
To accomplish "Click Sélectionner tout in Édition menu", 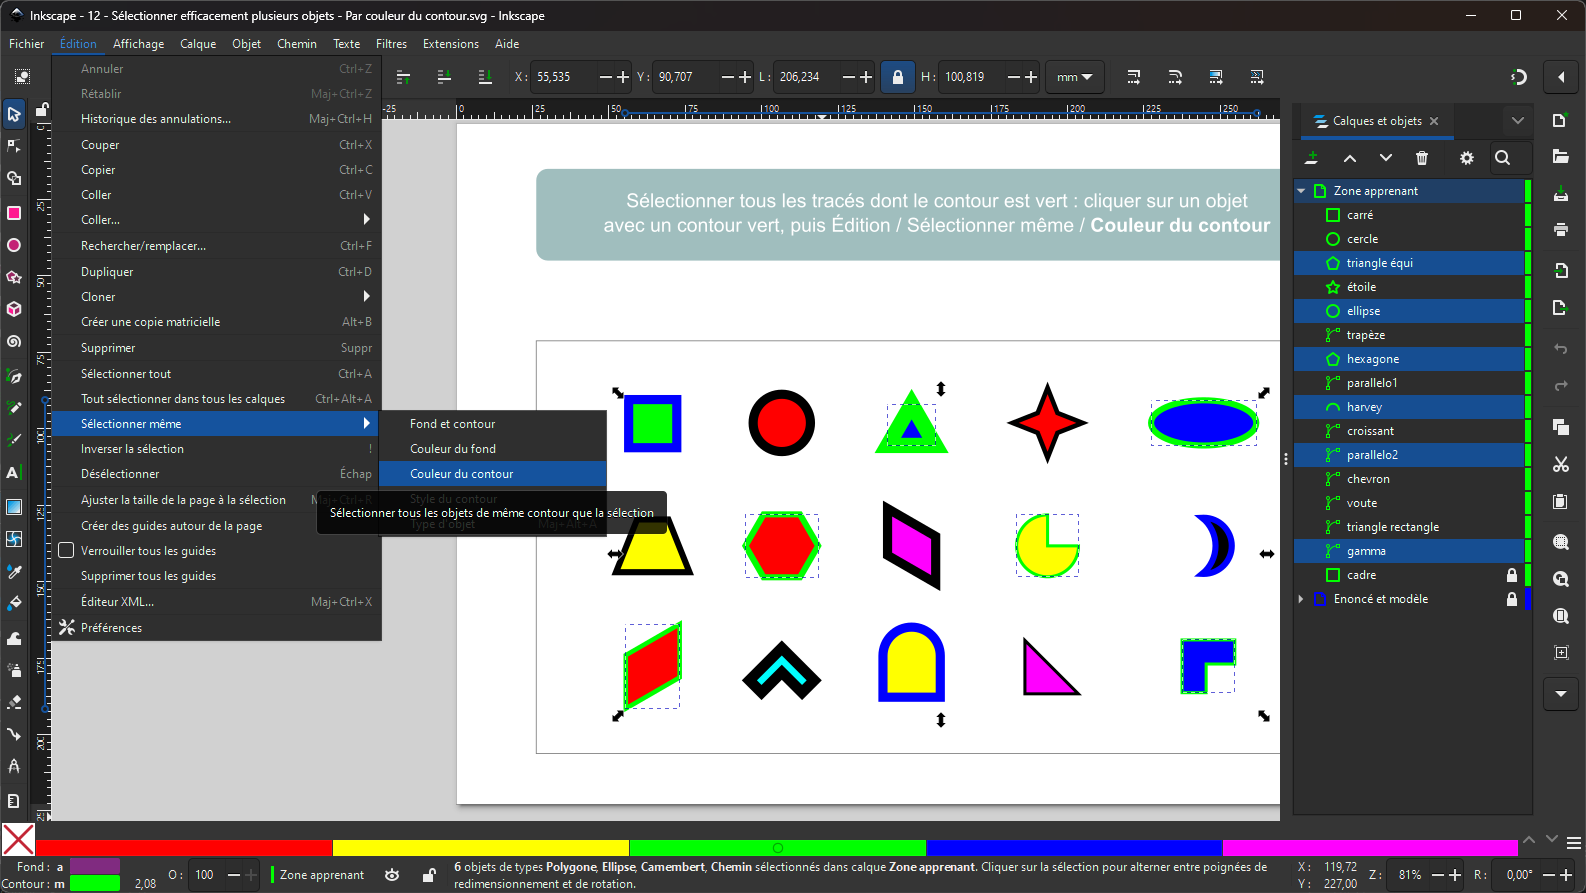I will pos(216,374).
